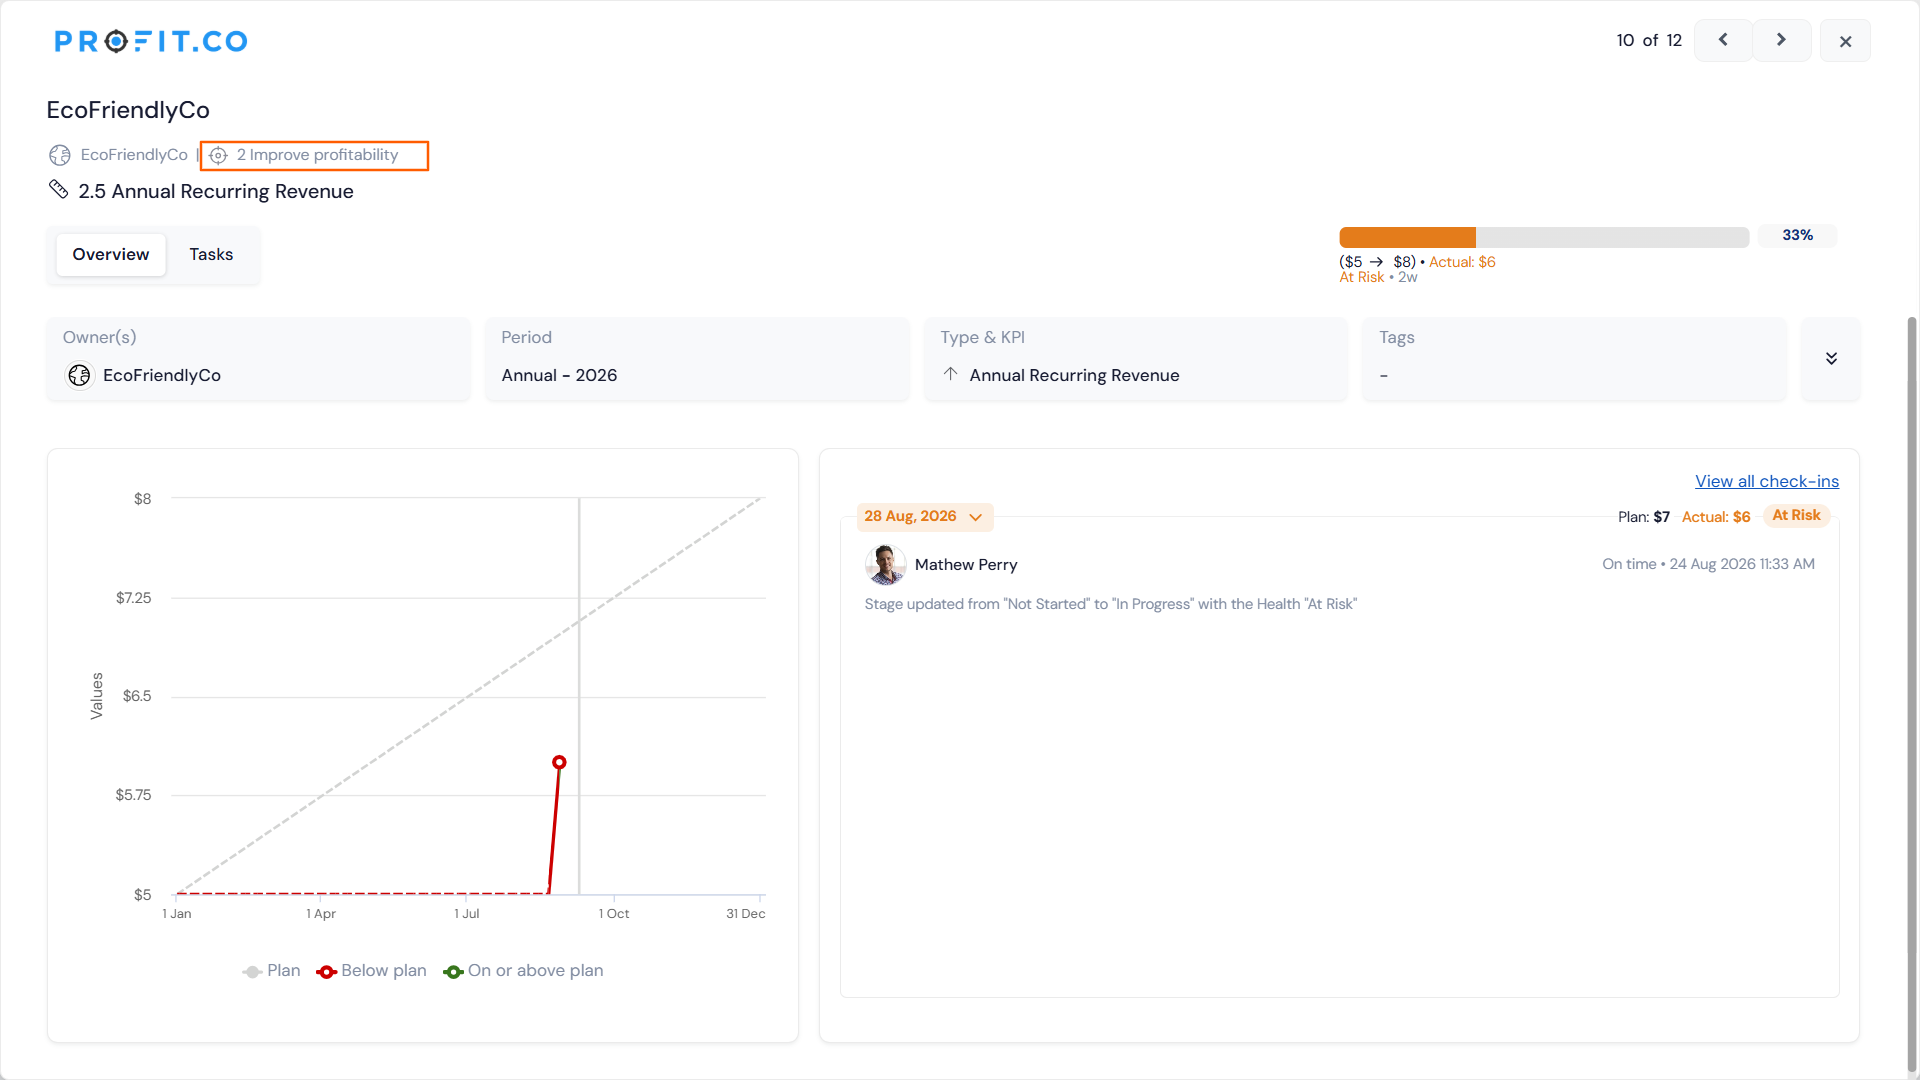Click the 'Plan: $7' check-in value
The image size is (1920, 1080).
coord(1644,517)
